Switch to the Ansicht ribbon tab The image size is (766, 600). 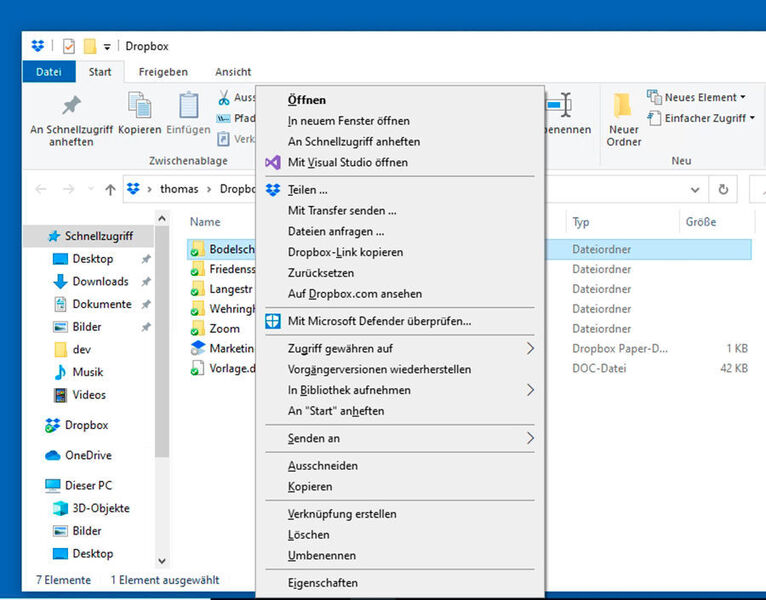[233, 72]
